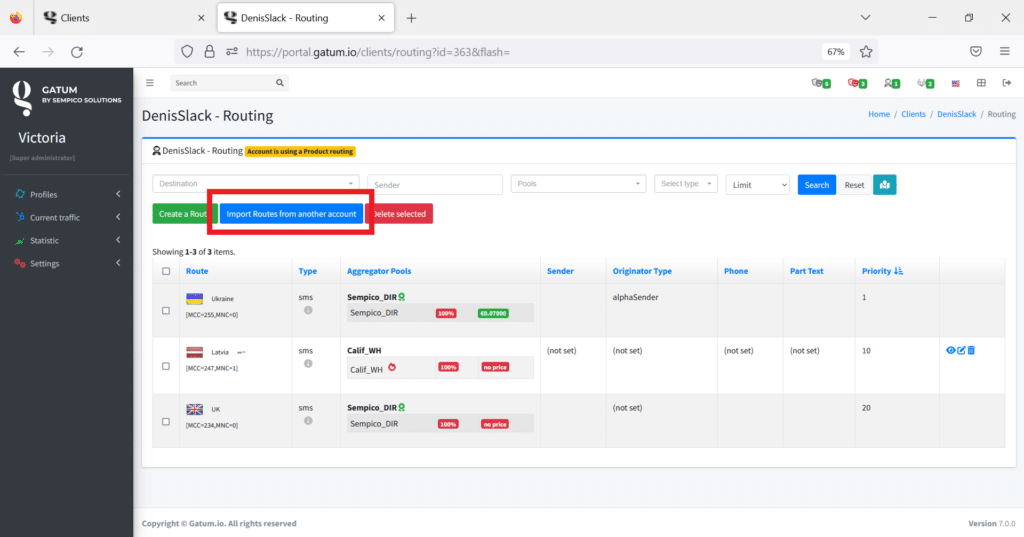This screenshot has height=537, width=1024.
Task: Check the Latvia route checkbox
Action: (x=166, y=366)
